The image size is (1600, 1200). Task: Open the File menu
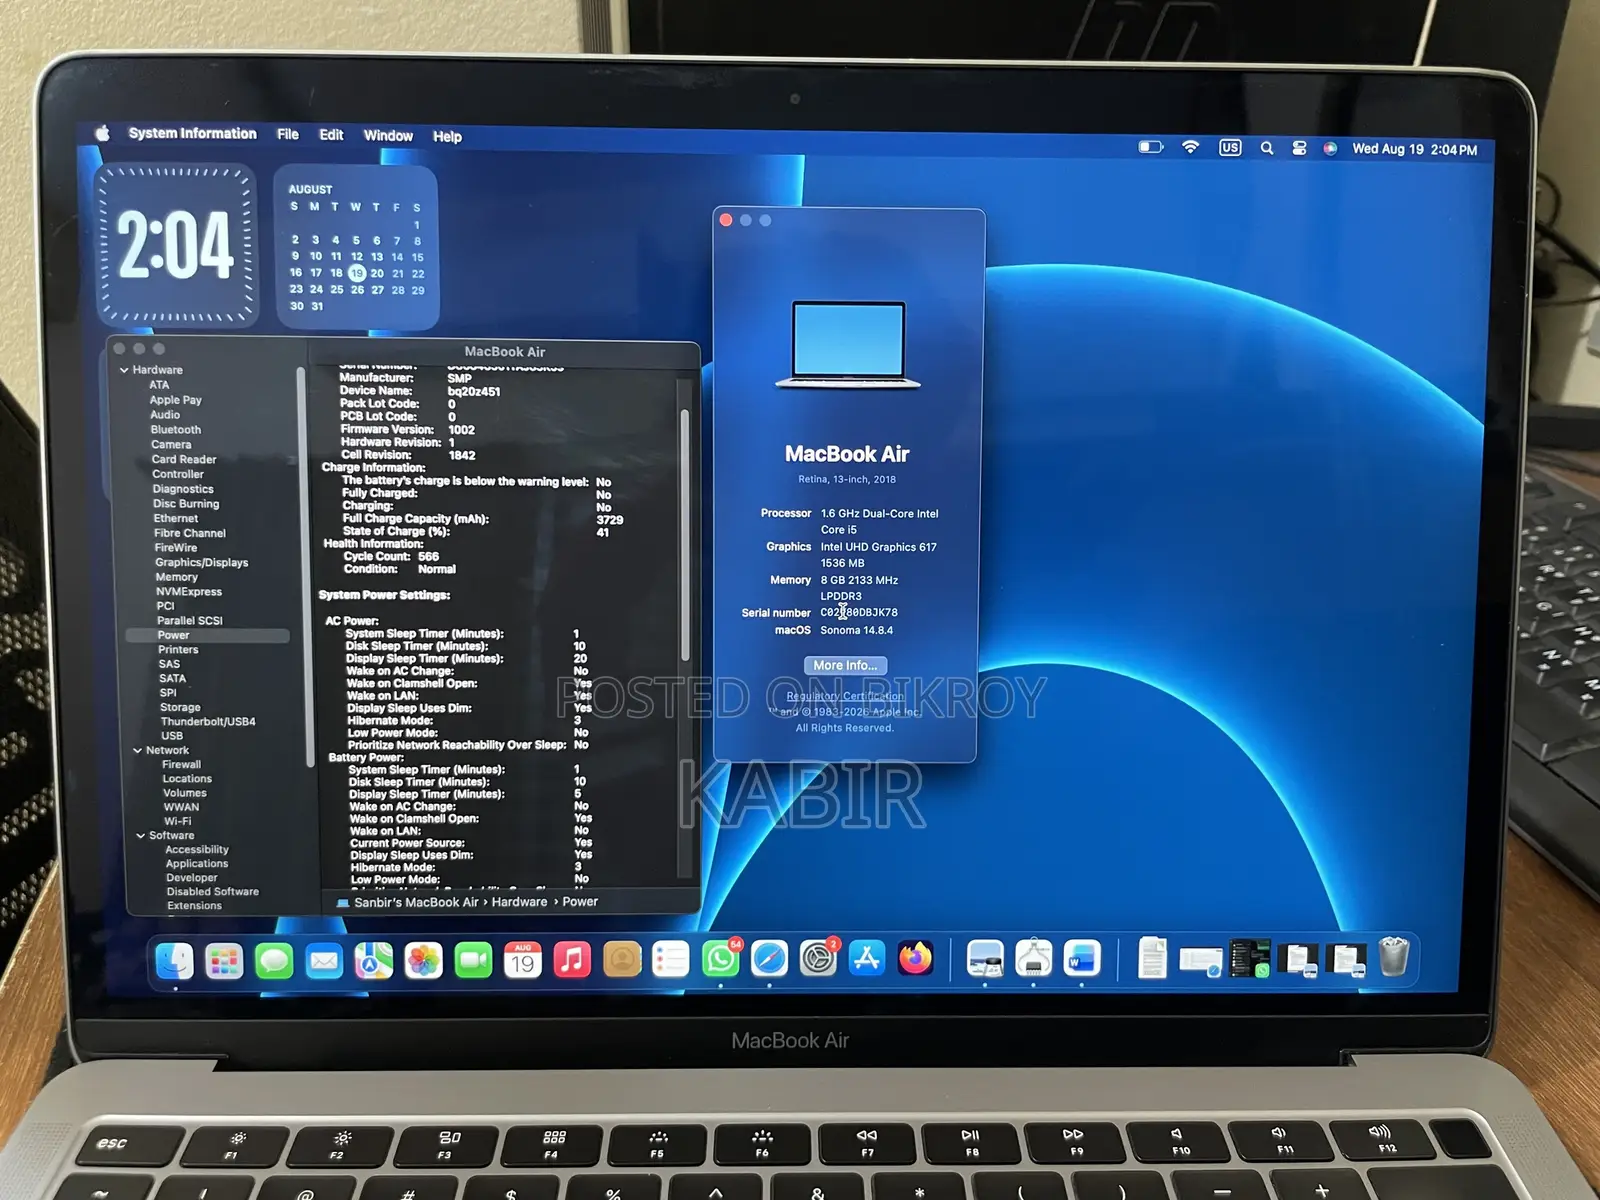pyautogui.click(x=288, y=134)
